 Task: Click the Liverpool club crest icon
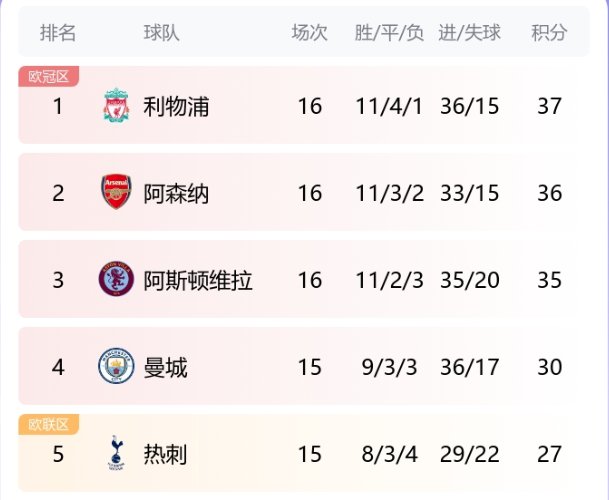tap(116, 106)
